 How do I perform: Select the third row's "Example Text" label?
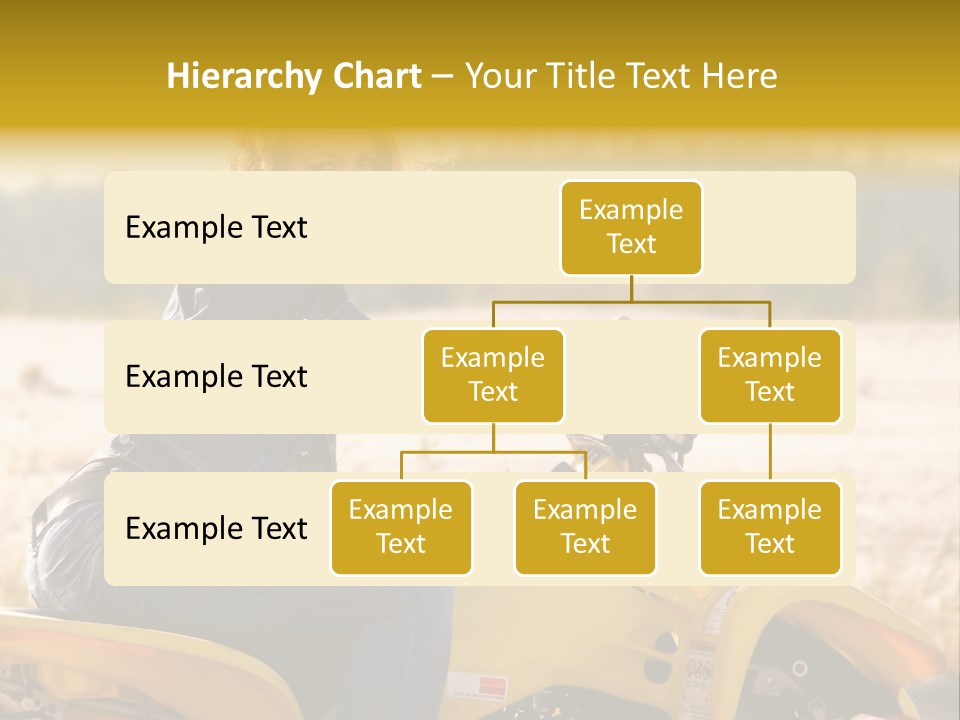coord(216,529)
